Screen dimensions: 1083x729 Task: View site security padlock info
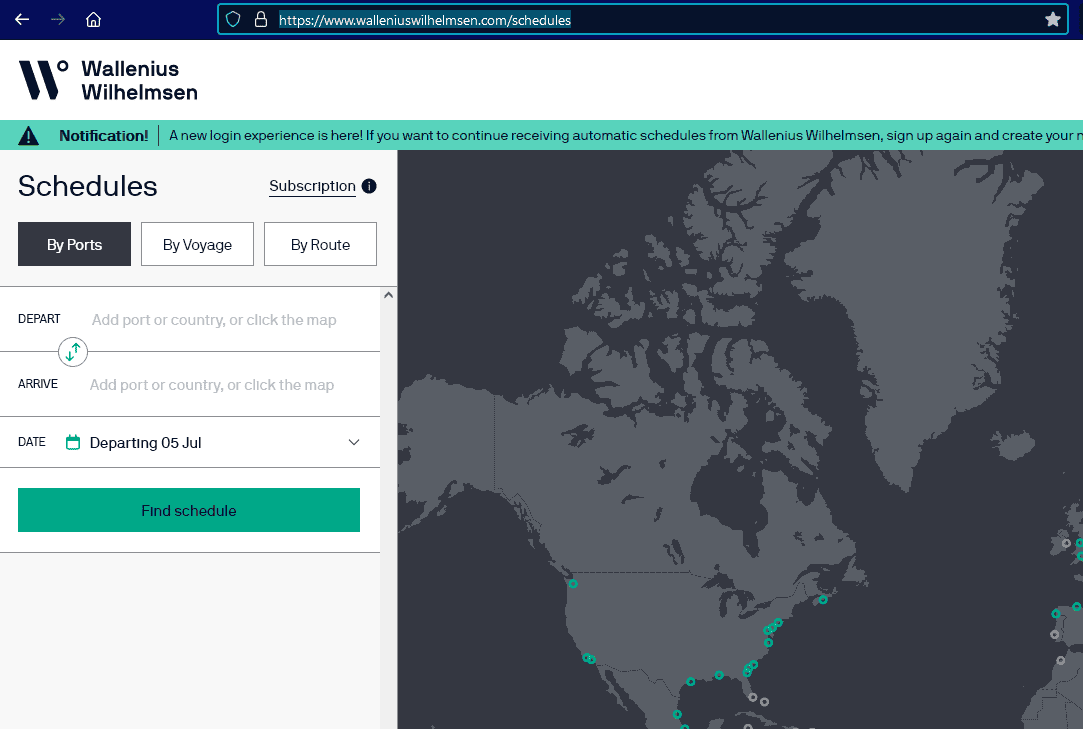click(x=260, y=19)
